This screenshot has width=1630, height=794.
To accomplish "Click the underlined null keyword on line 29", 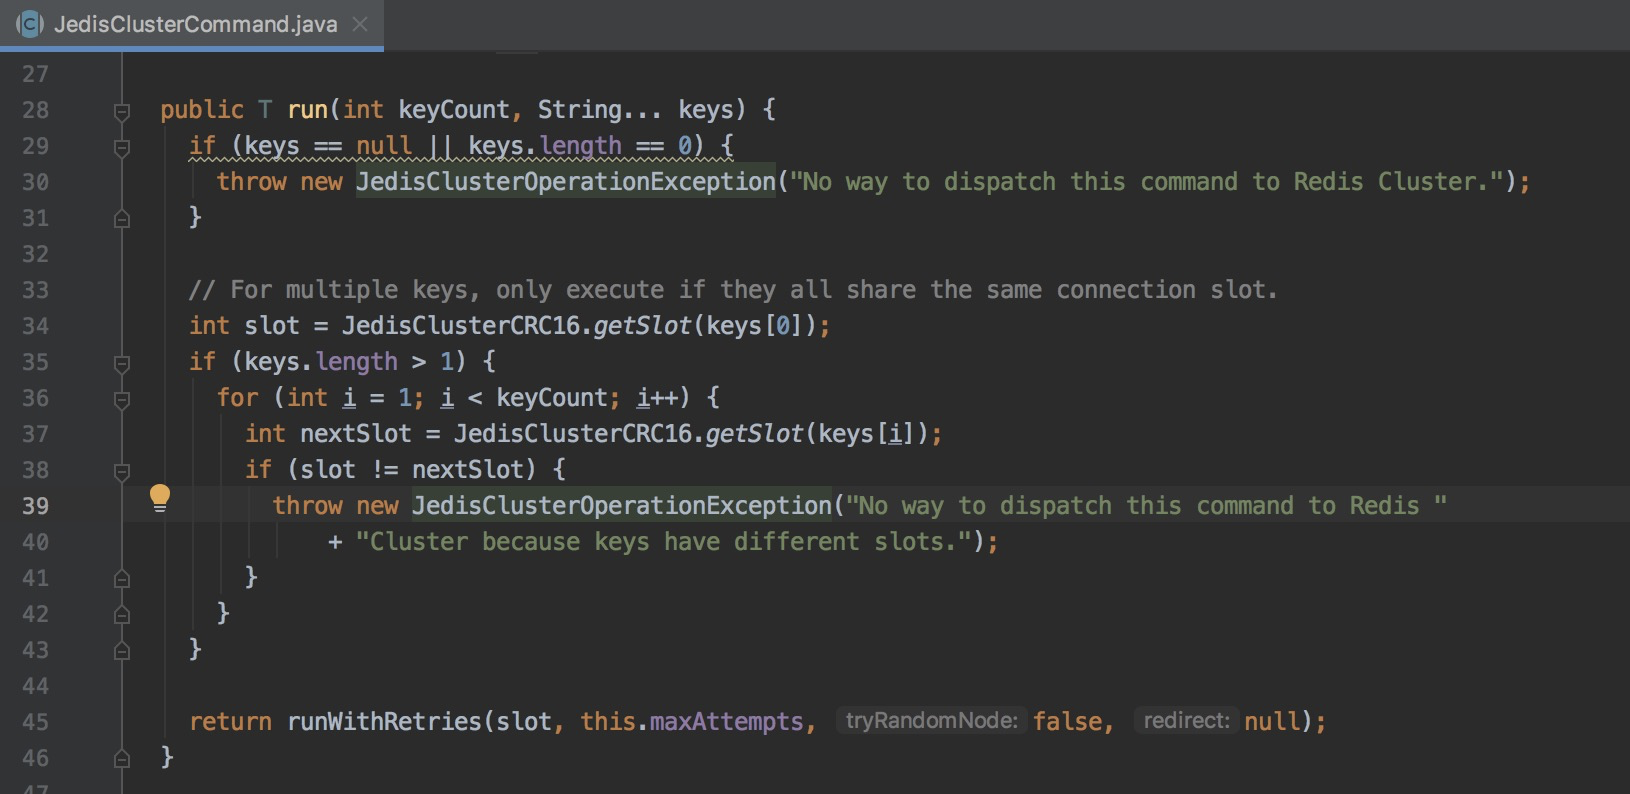I will (384, 146).
